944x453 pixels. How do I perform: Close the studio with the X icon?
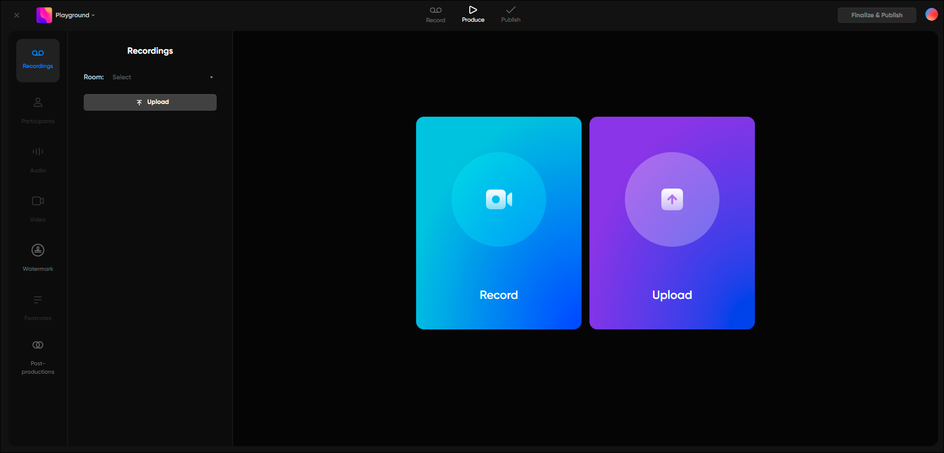coord(16,15)
